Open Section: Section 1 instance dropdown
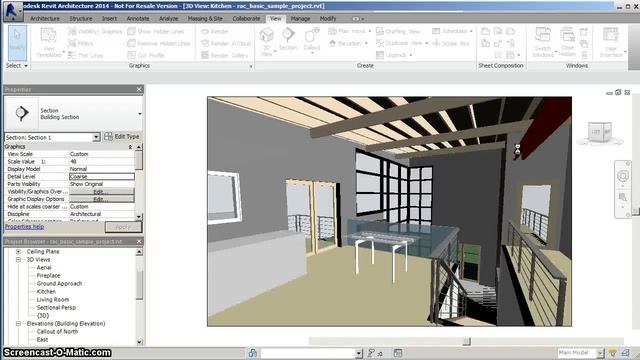Image resolution: width=640 pixels, height=360 pixels. coord(96,138)
